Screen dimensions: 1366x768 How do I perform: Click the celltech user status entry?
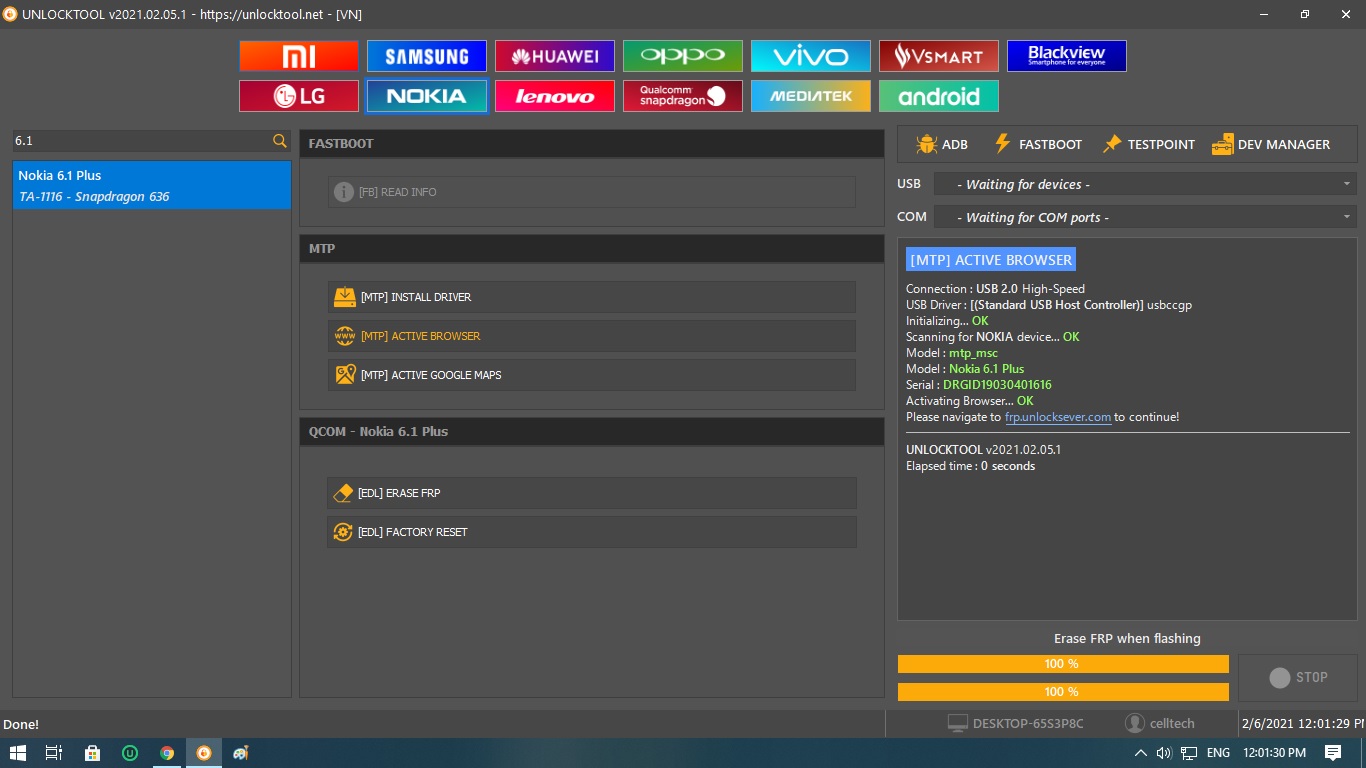pyautogui.click(x=1160, y=723)
